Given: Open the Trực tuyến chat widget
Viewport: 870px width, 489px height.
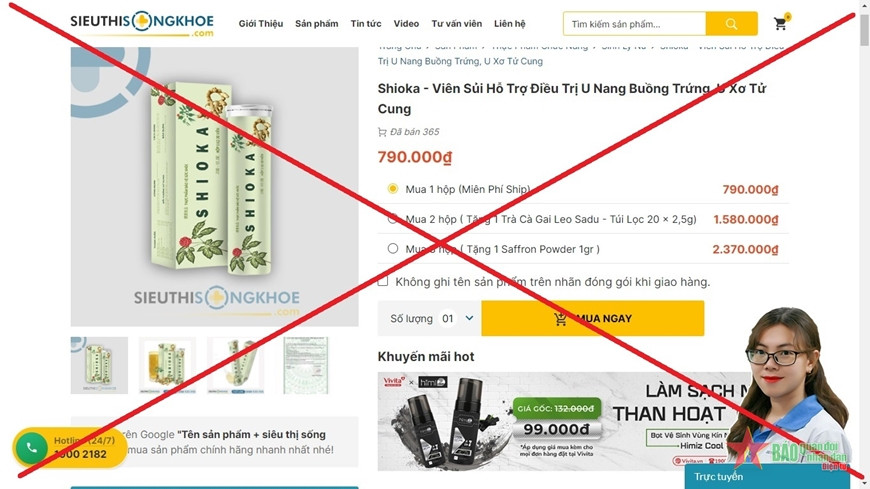Looking at the screenshot, I should [x=767, y=476].
